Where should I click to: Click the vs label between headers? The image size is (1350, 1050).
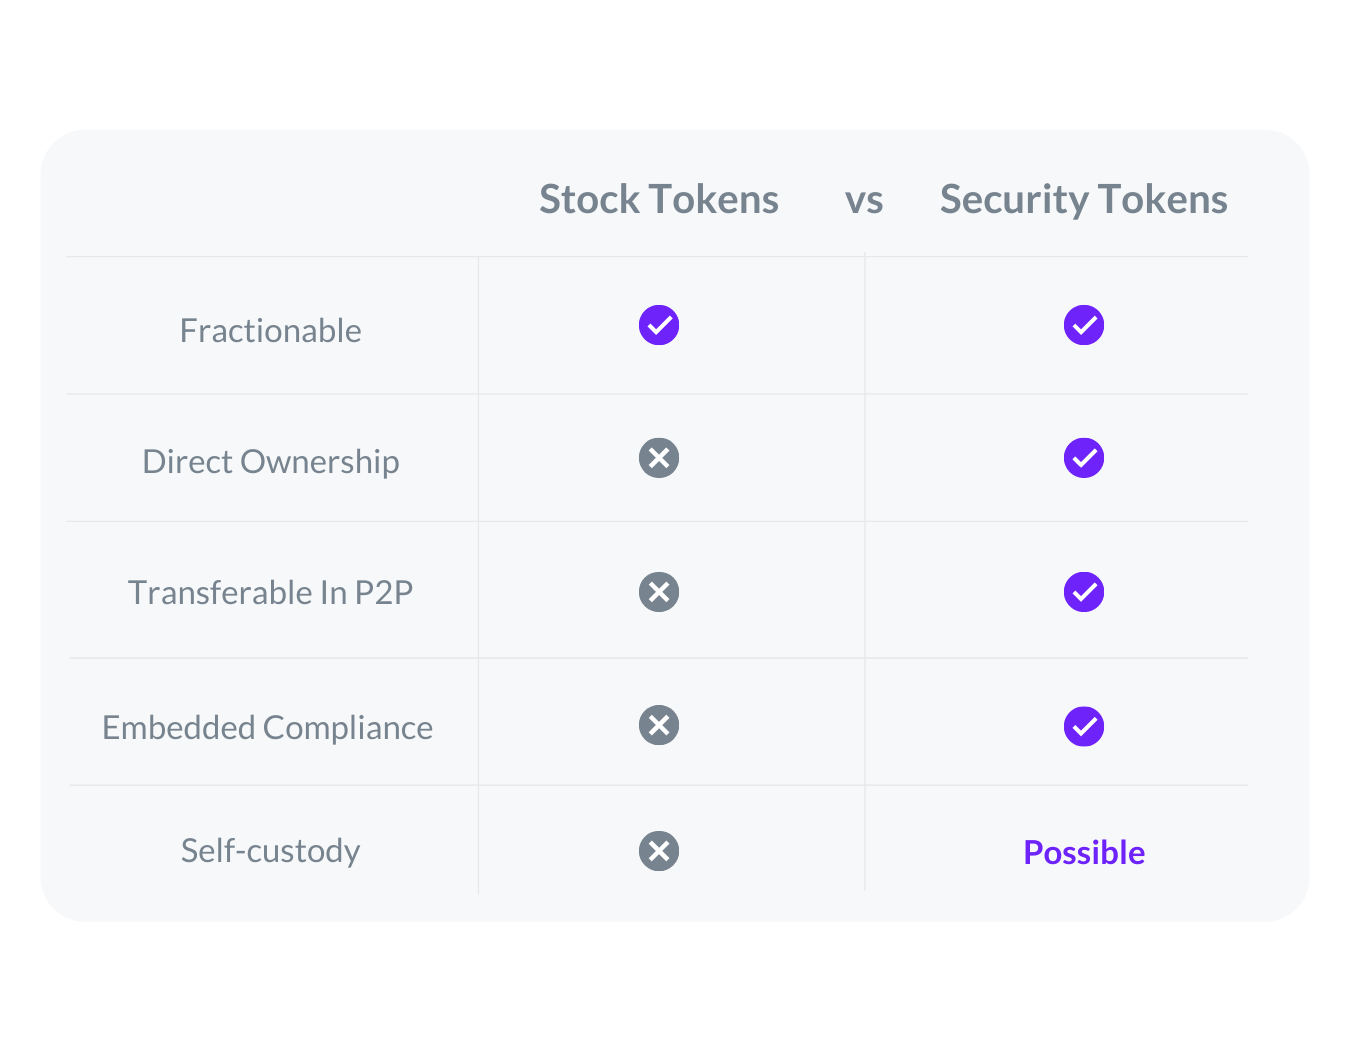[x=864, y=201]
